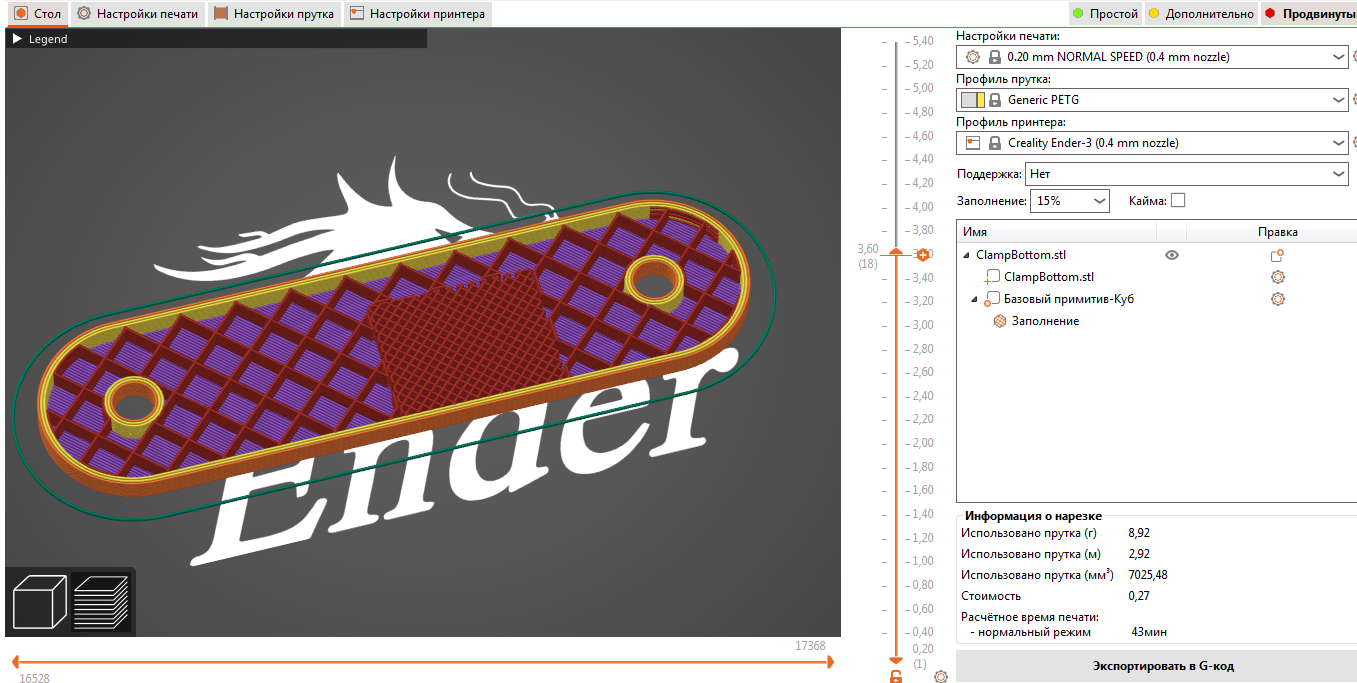Click the 0,27 cost value
The height and width of the screenshot is (683, 1357).
pos(1139,596)
